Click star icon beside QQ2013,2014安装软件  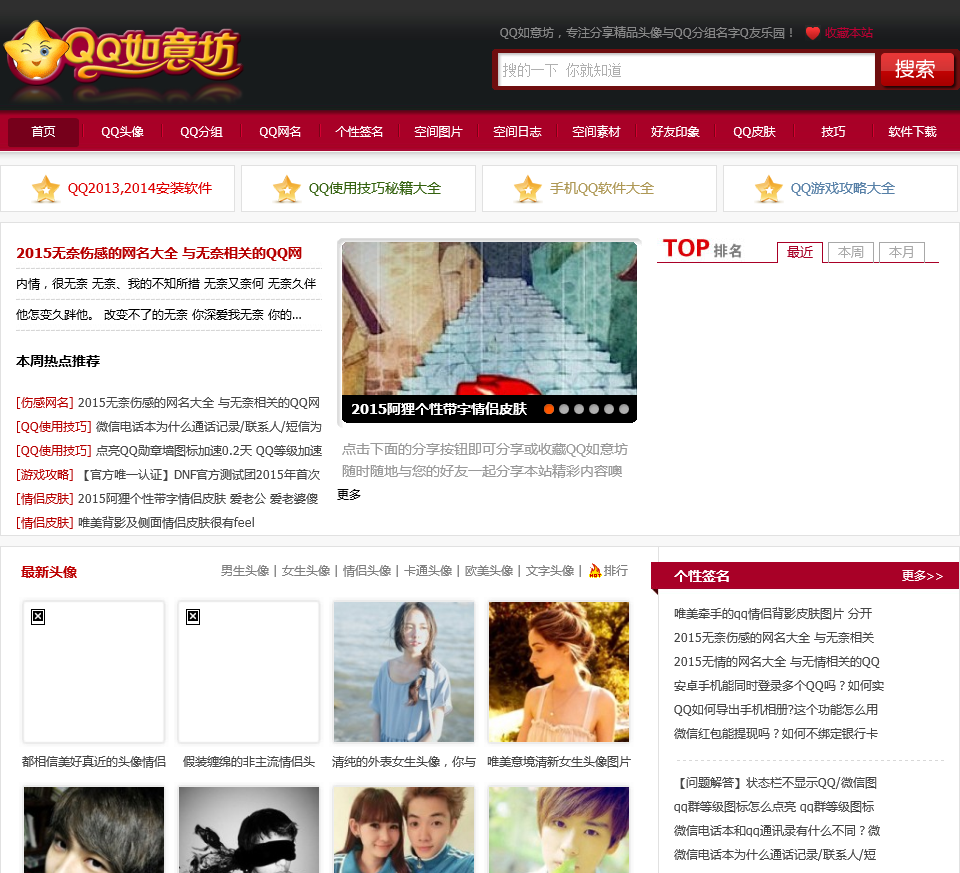tap(46, 189)
